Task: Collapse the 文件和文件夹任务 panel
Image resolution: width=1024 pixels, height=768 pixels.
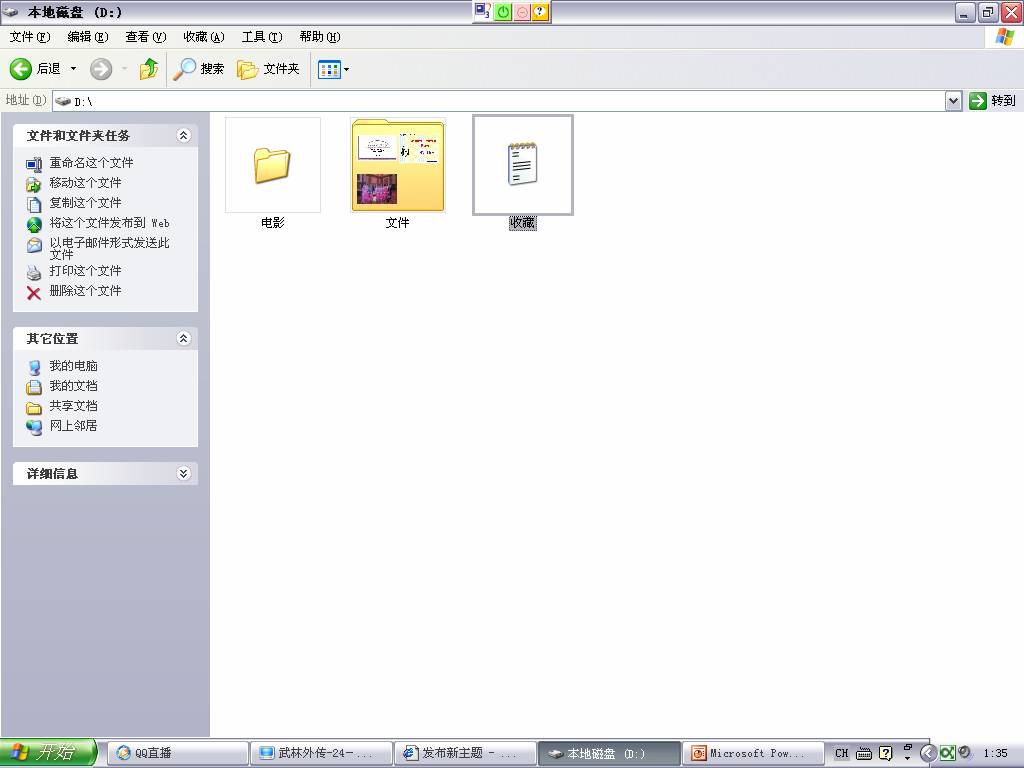Action: click(184, 135)
